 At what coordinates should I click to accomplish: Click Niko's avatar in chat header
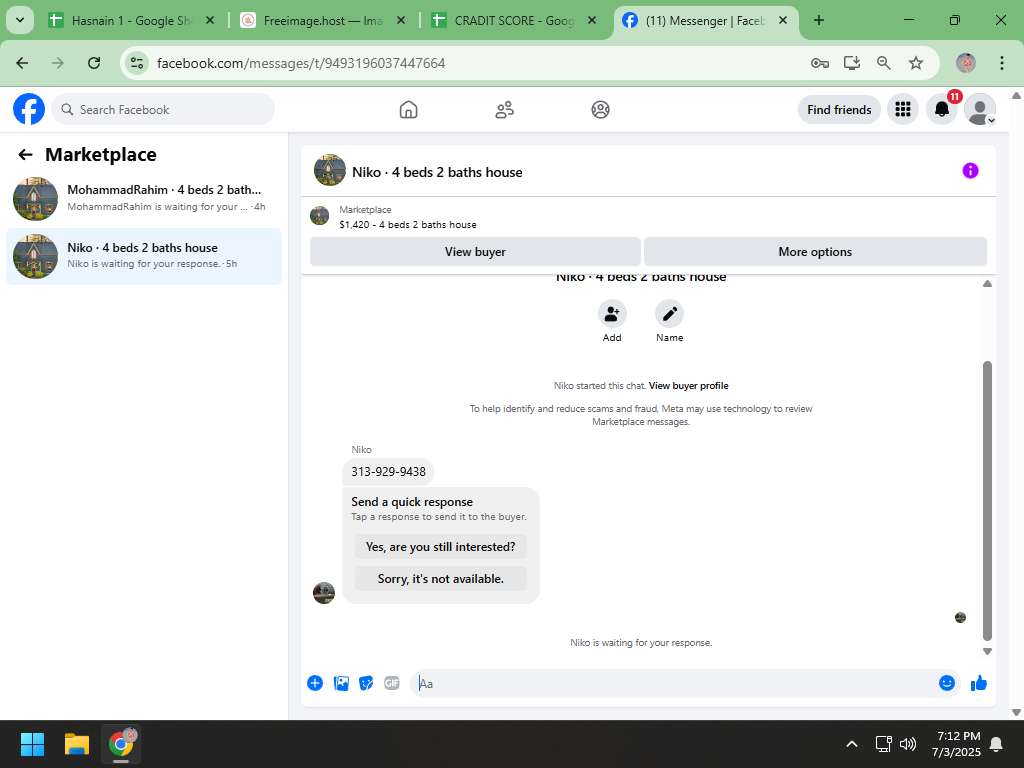click(330, 170)
